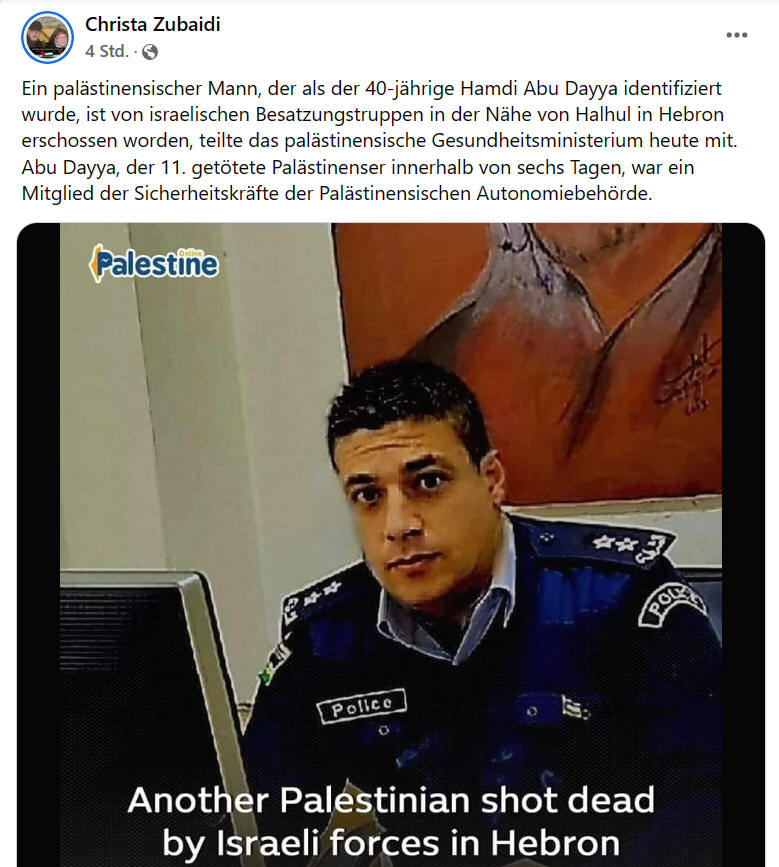The height and width of the screenshot is (867, 779).
Task: Click the Palestine Online logo in image
Action: tap(154, 264)
